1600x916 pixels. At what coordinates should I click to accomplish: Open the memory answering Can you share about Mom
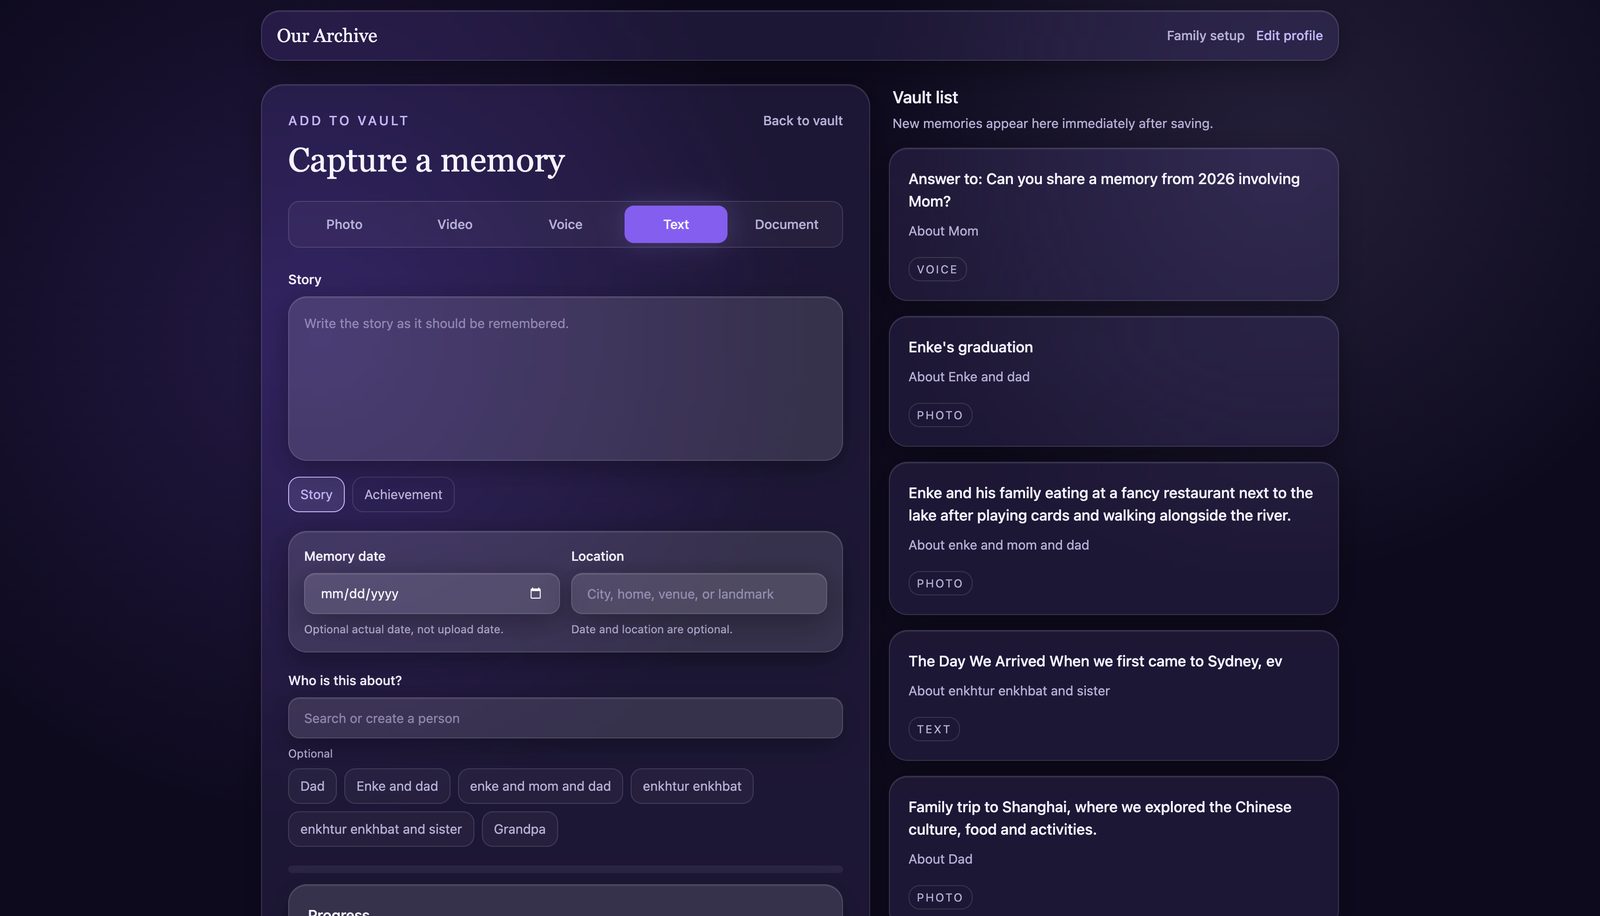(x=1113, y=224)
